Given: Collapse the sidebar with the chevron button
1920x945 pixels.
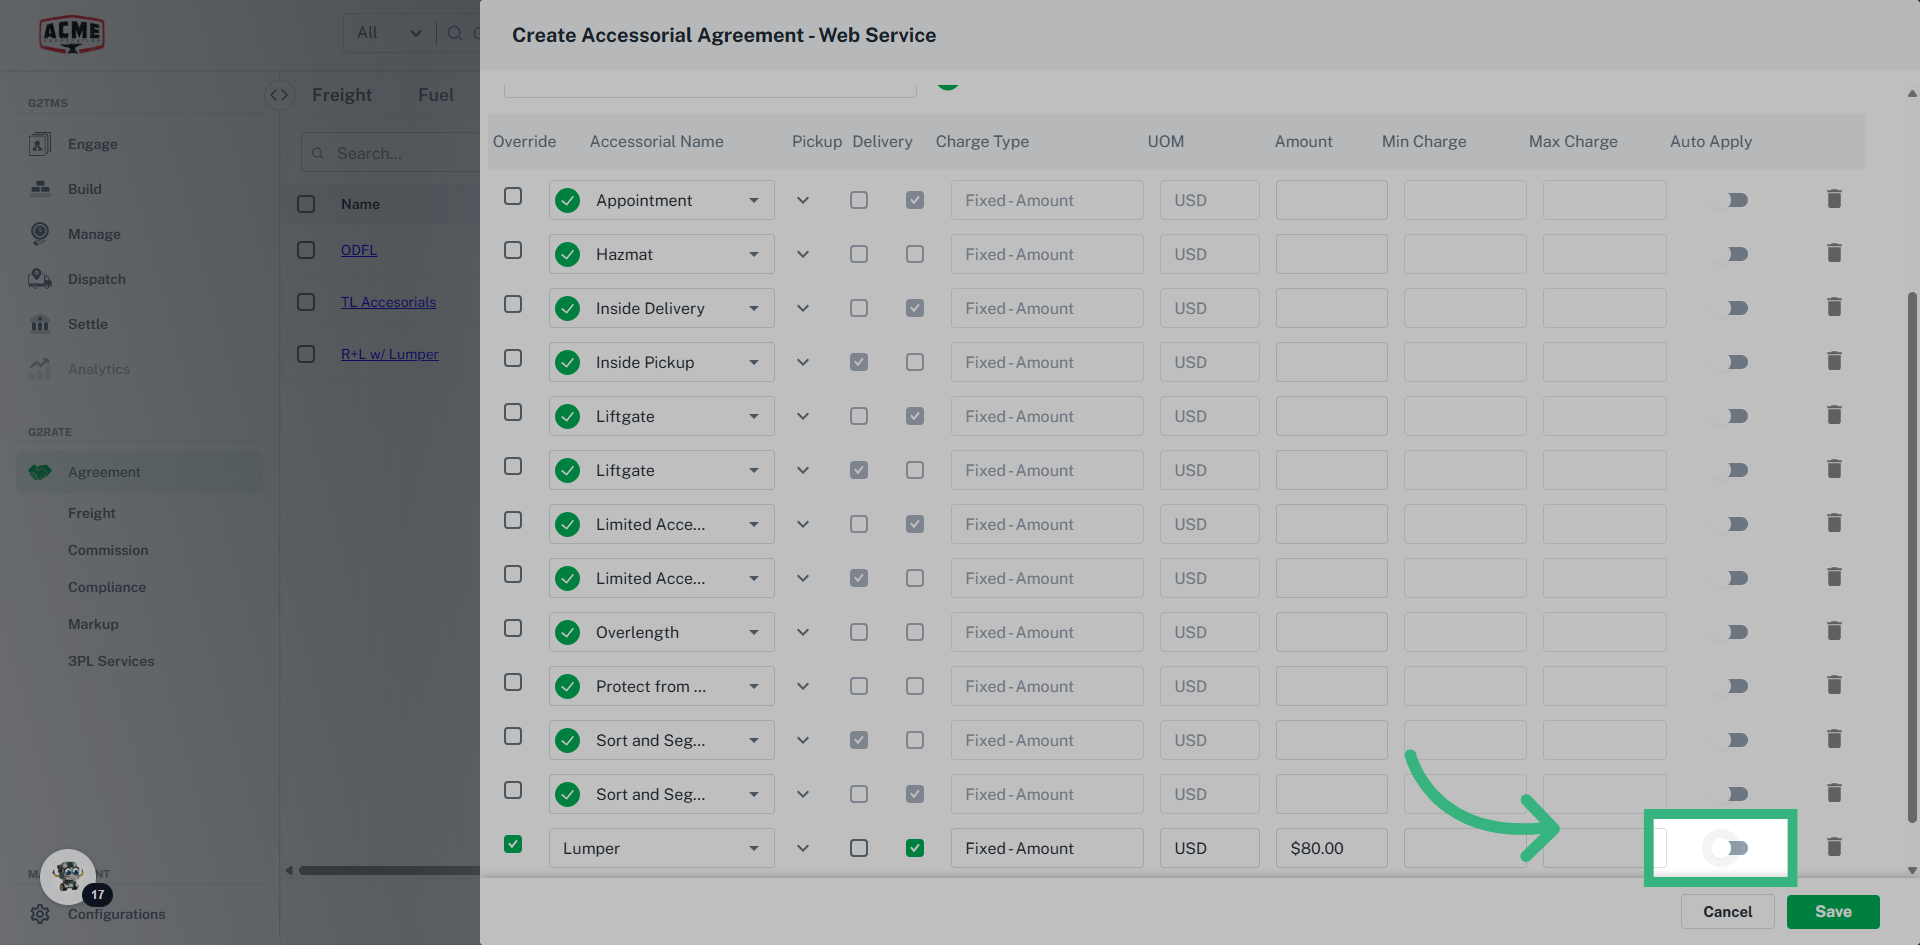Looking at the screenshot, I should coord(279,95).
